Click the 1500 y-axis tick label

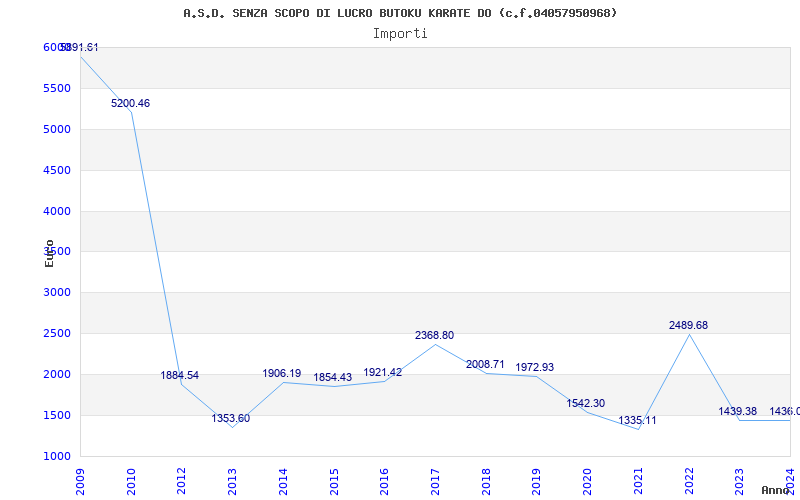pyautogui.click(x=57, y=415)
